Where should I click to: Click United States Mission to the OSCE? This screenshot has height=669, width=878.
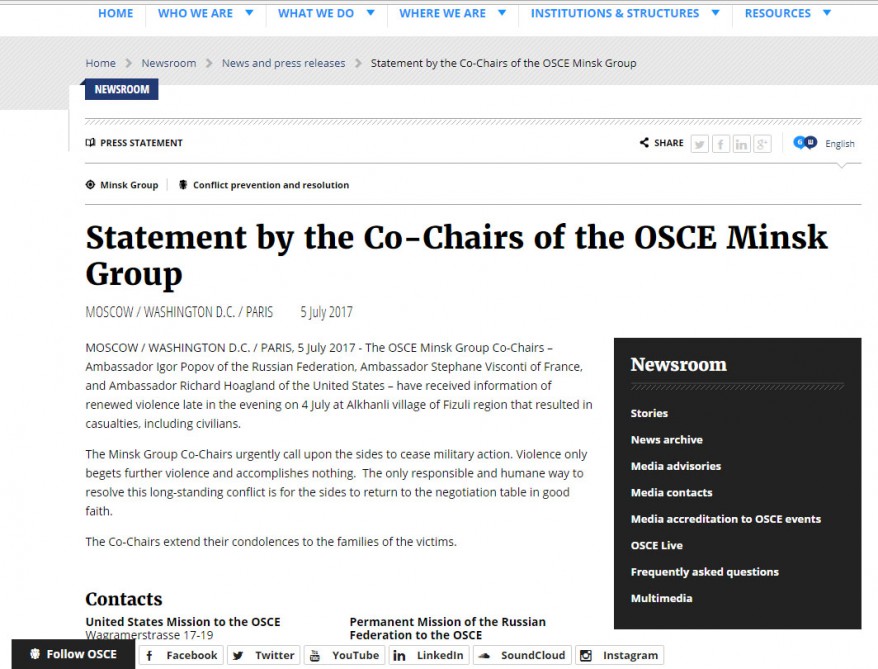click(183, 622)
